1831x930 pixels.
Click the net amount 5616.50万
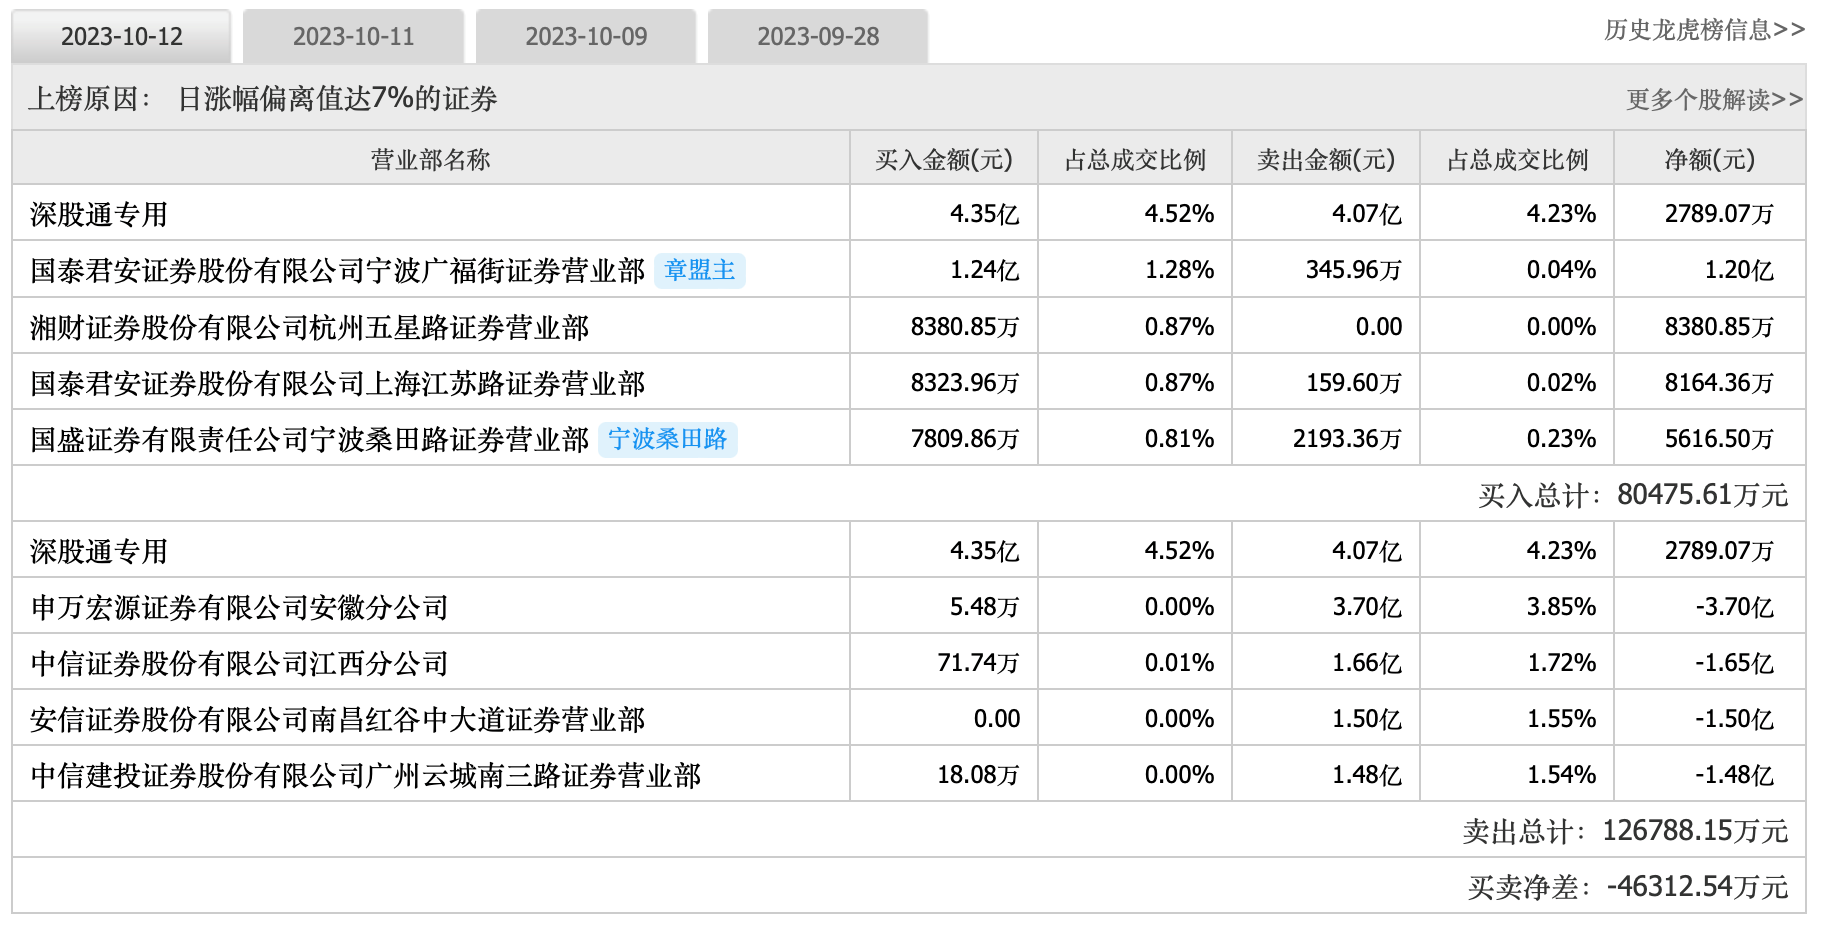(x=1720, y=439)
